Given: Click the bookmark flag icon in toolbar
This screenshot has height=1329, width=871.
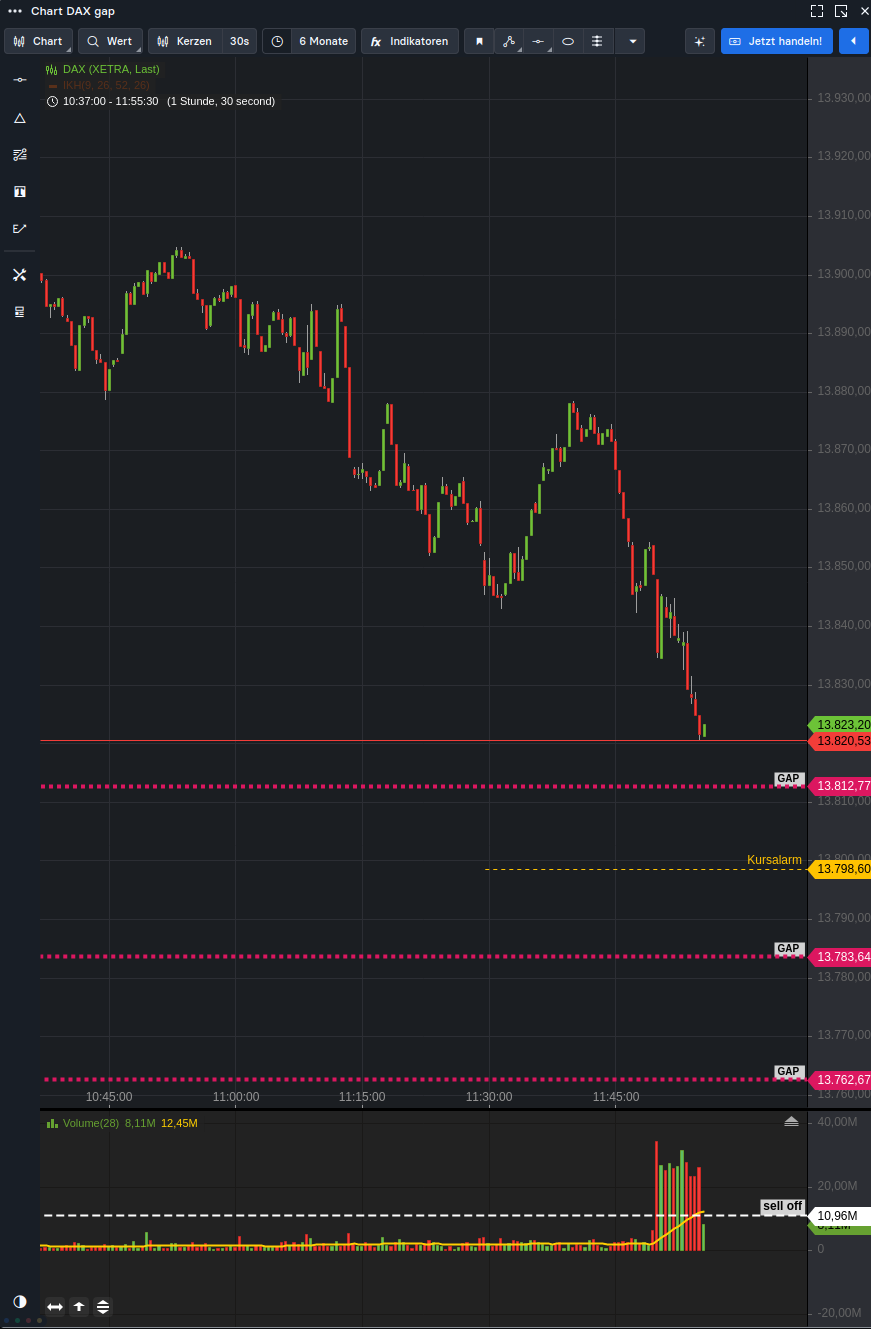Looking at the screenshot, I should (479, 41).
